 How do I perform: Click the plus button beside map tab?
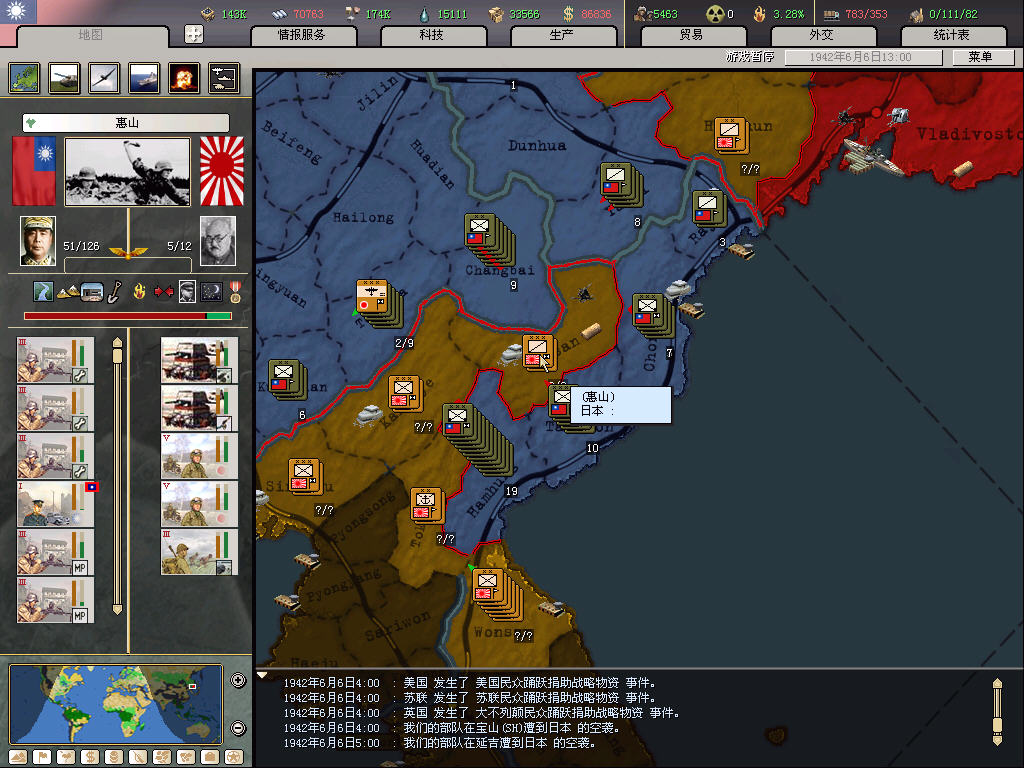[x=194, y=34]
